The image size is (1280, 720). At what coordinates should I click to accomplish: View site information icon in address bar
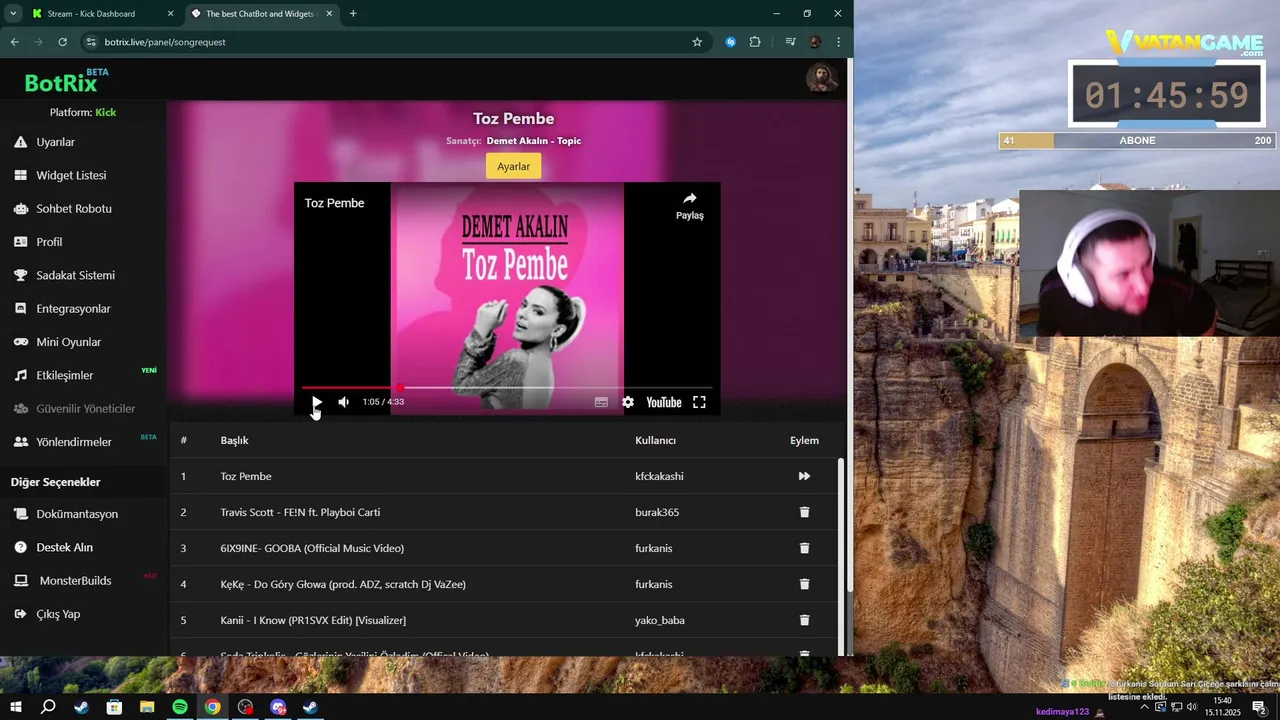click(91, 42)
